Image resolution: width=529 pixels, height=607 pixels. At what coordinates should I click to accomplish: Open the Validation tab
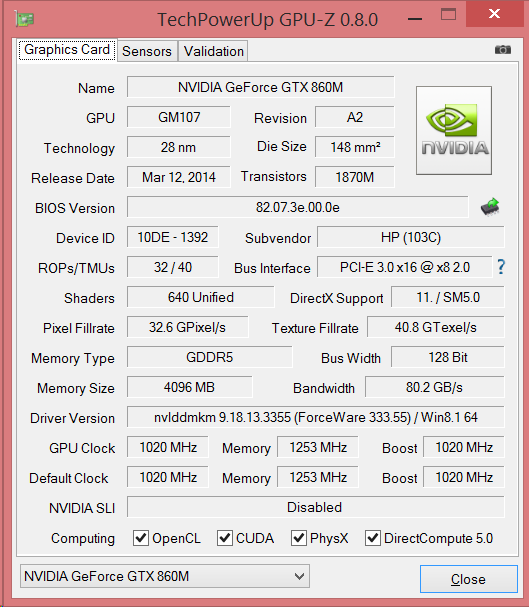coord(214,51)
